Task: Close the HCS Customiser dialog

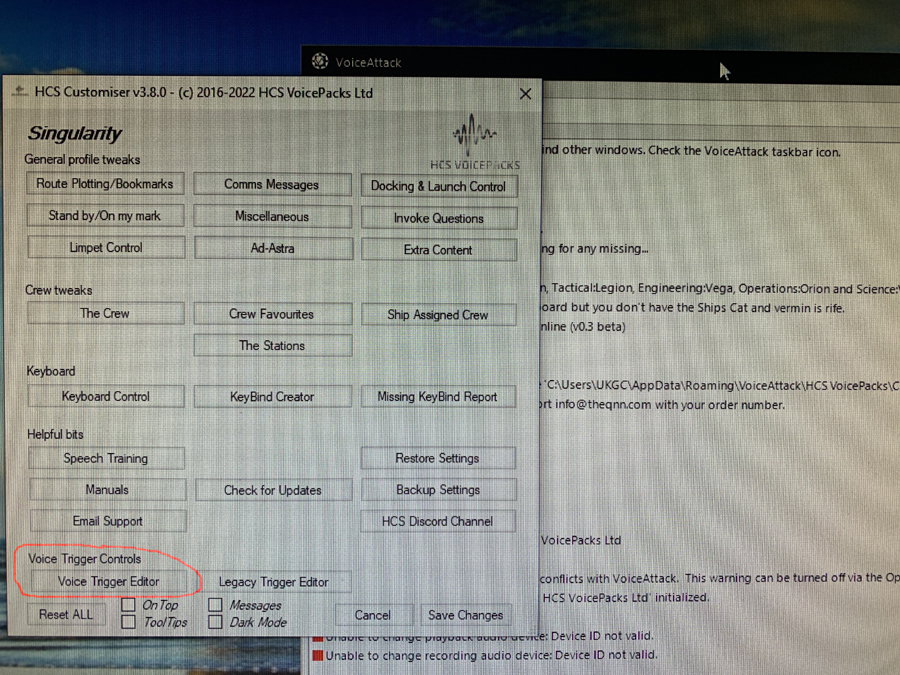Action: pos(525,94)
